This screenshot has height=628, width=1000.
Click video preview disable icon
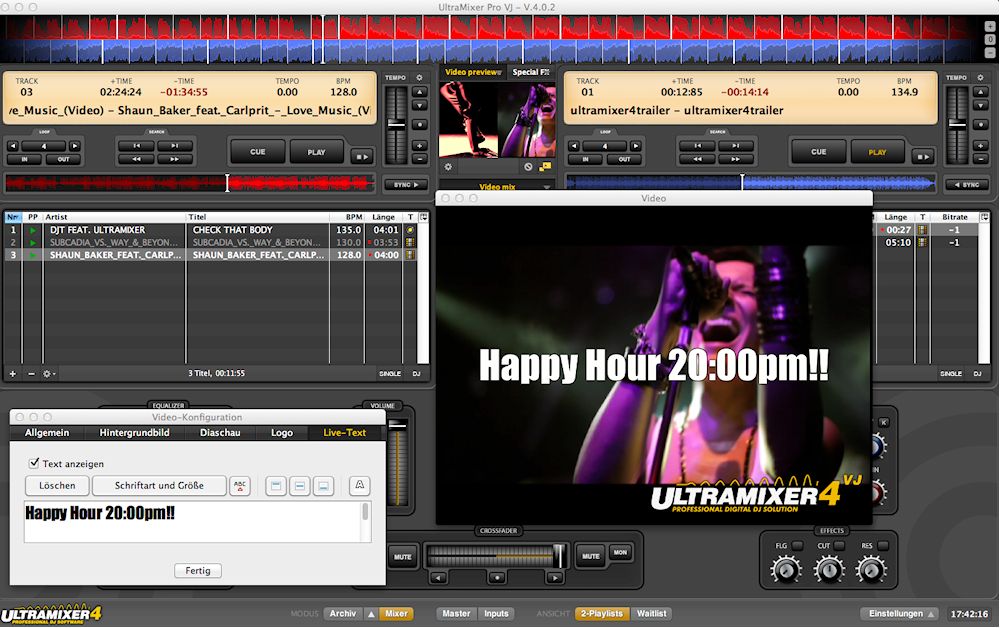528,167
